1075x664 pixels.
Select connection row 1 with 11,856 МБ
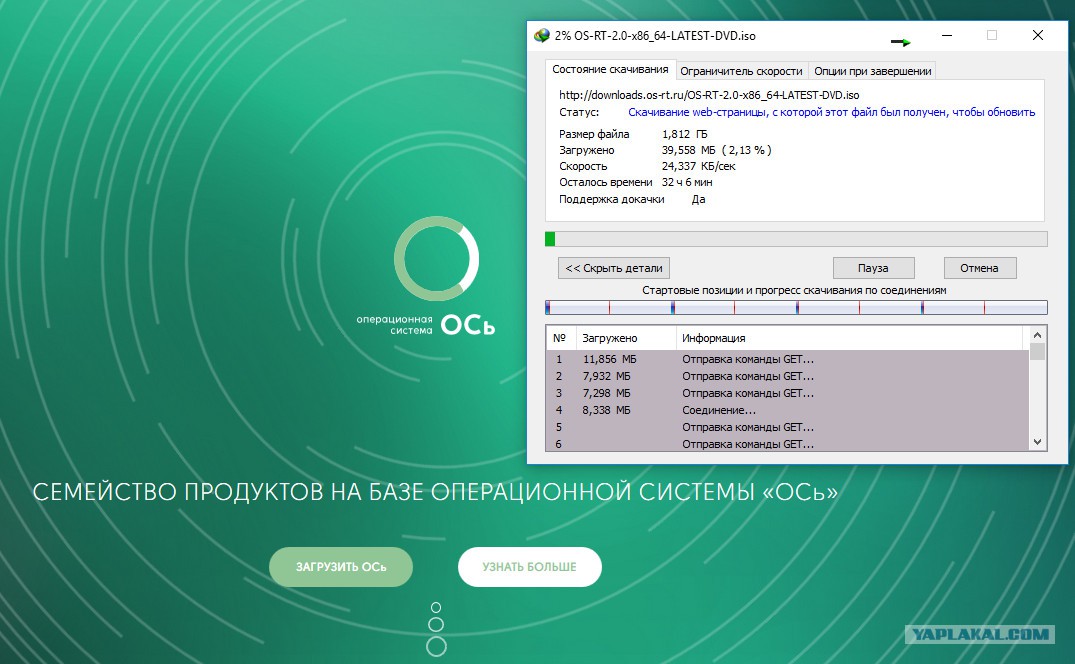[788, 359]
